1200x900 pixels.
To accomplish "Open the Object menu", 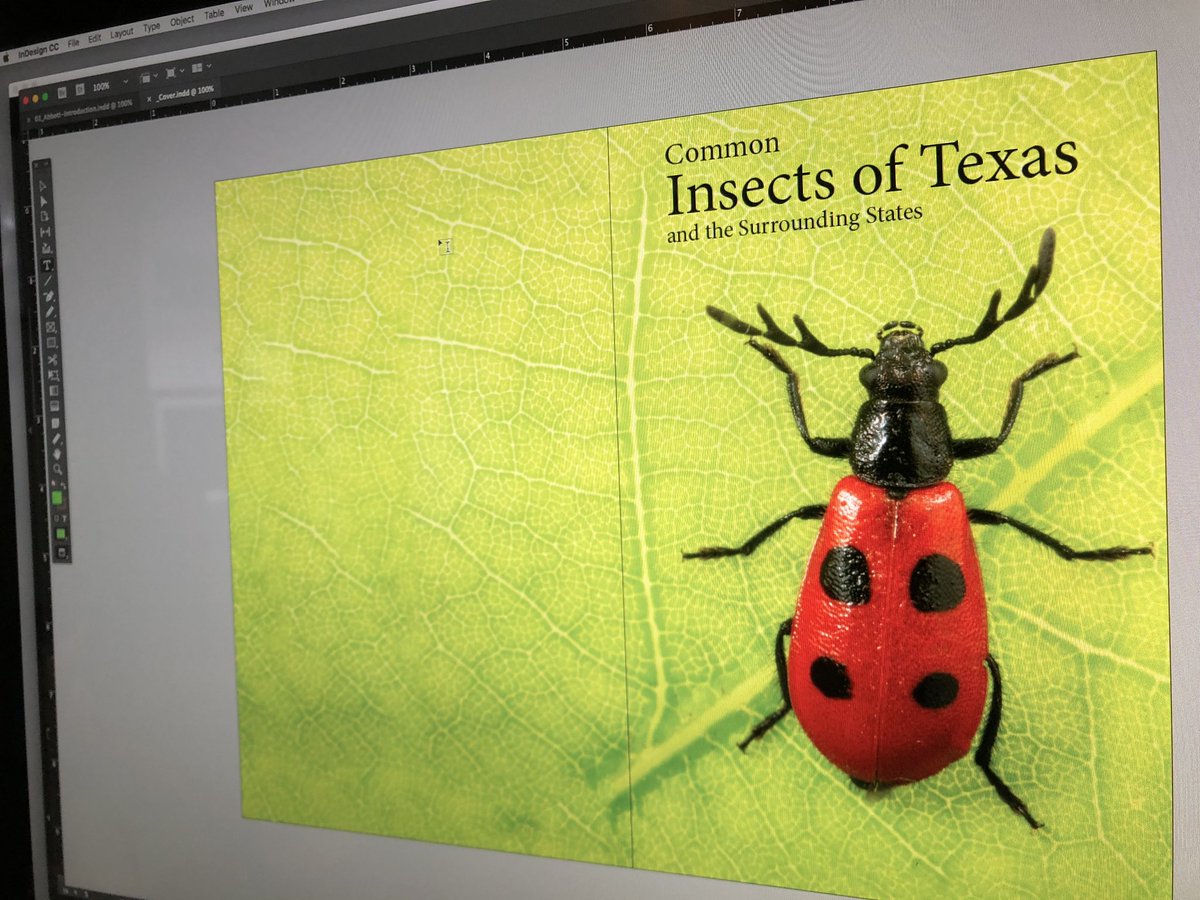I will point(182,21).
